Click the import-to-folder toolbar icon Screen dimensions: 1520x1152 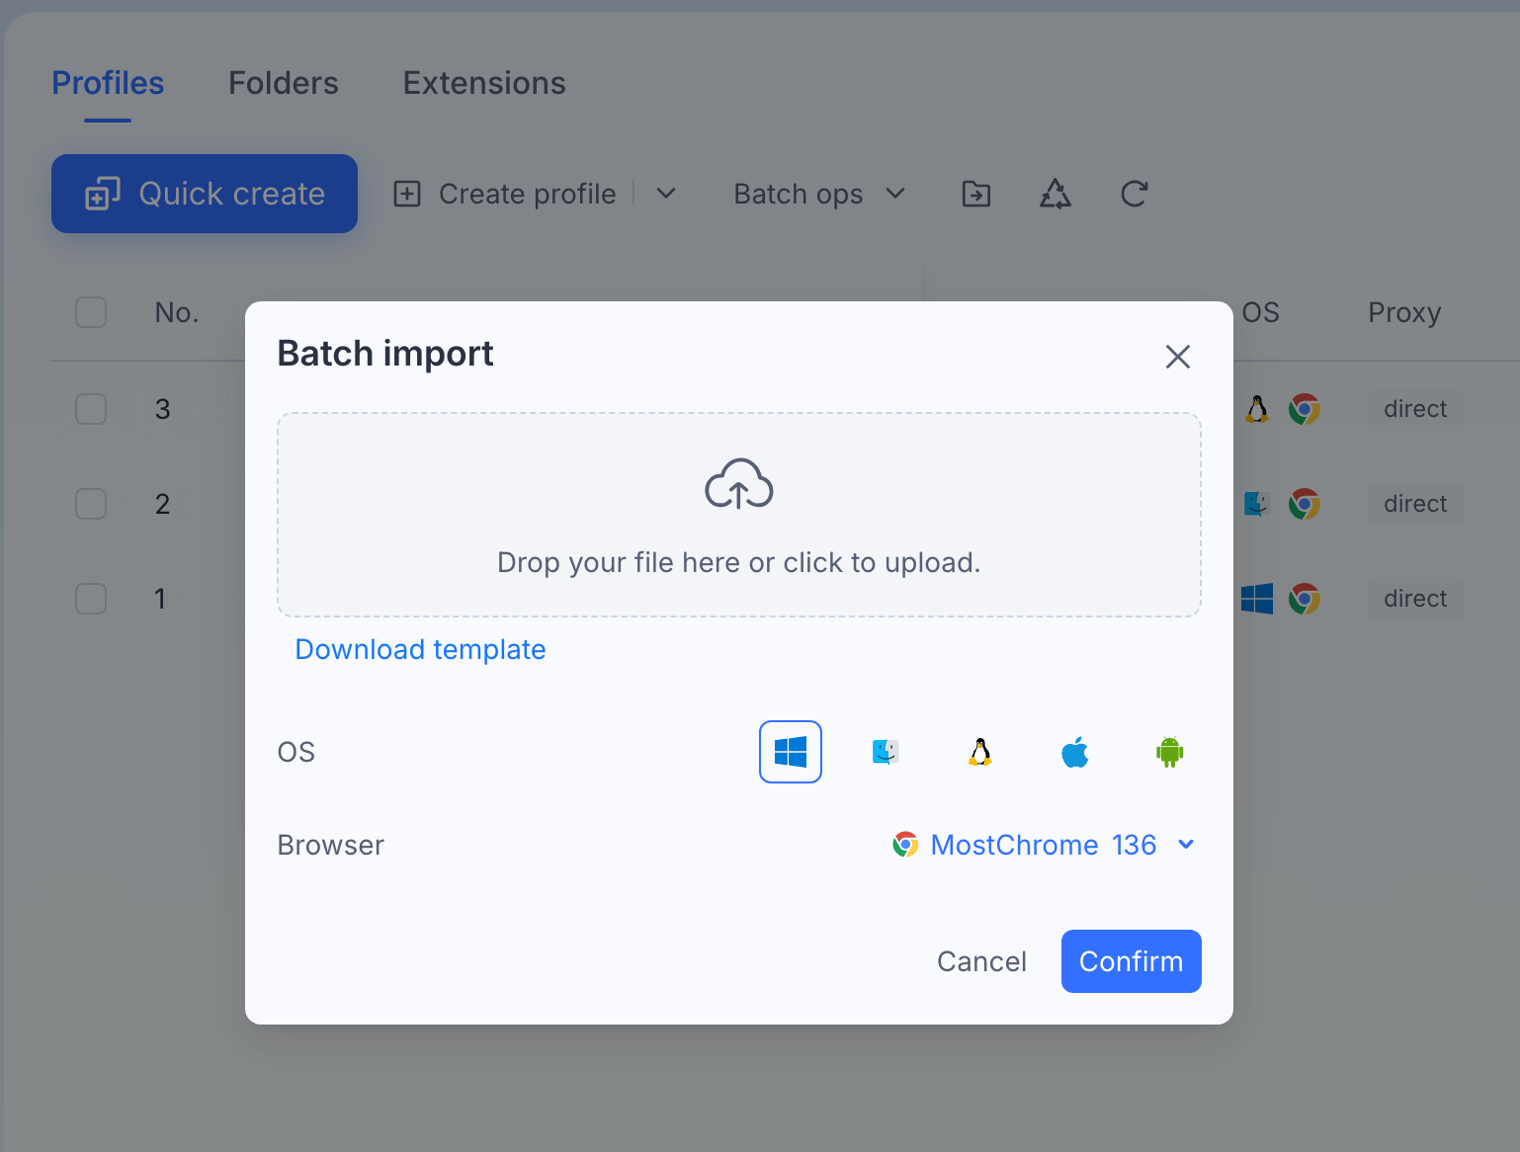click(x=976, y=194)
